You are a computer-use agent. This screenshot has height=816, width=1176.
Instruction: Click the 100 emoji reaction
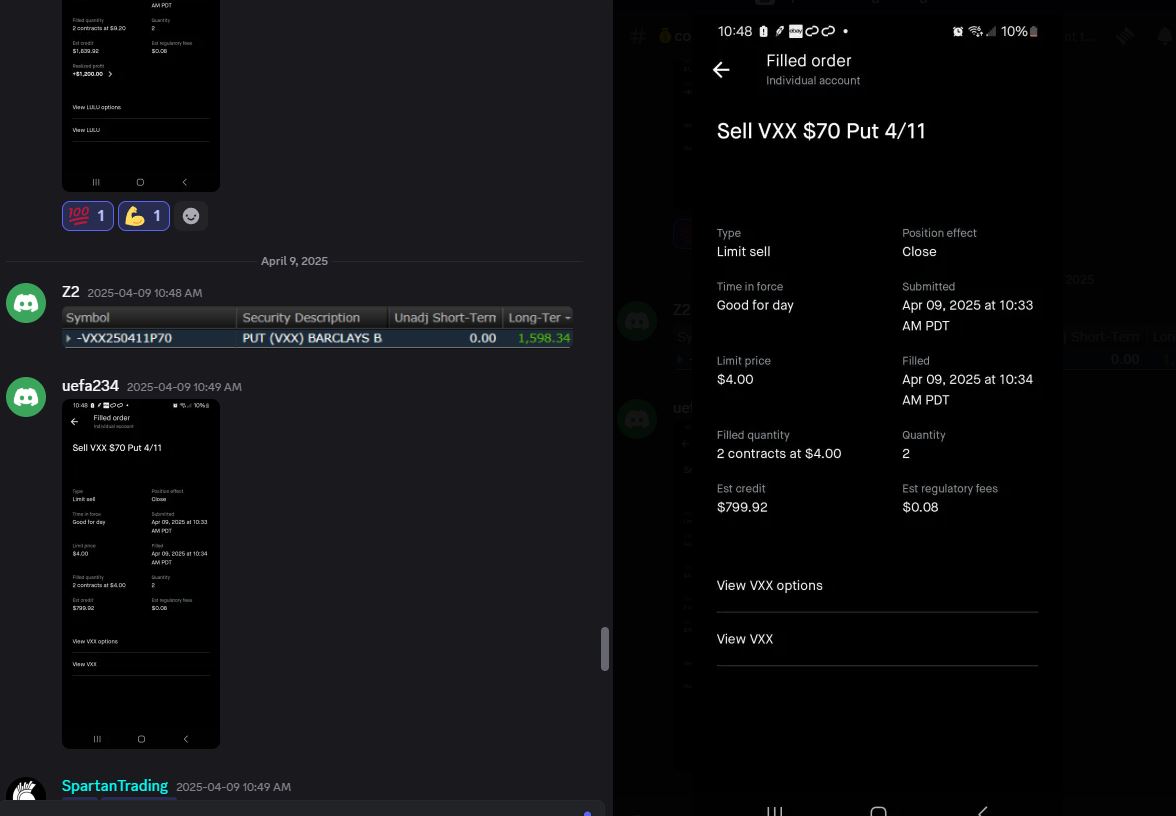coord(88,216)
